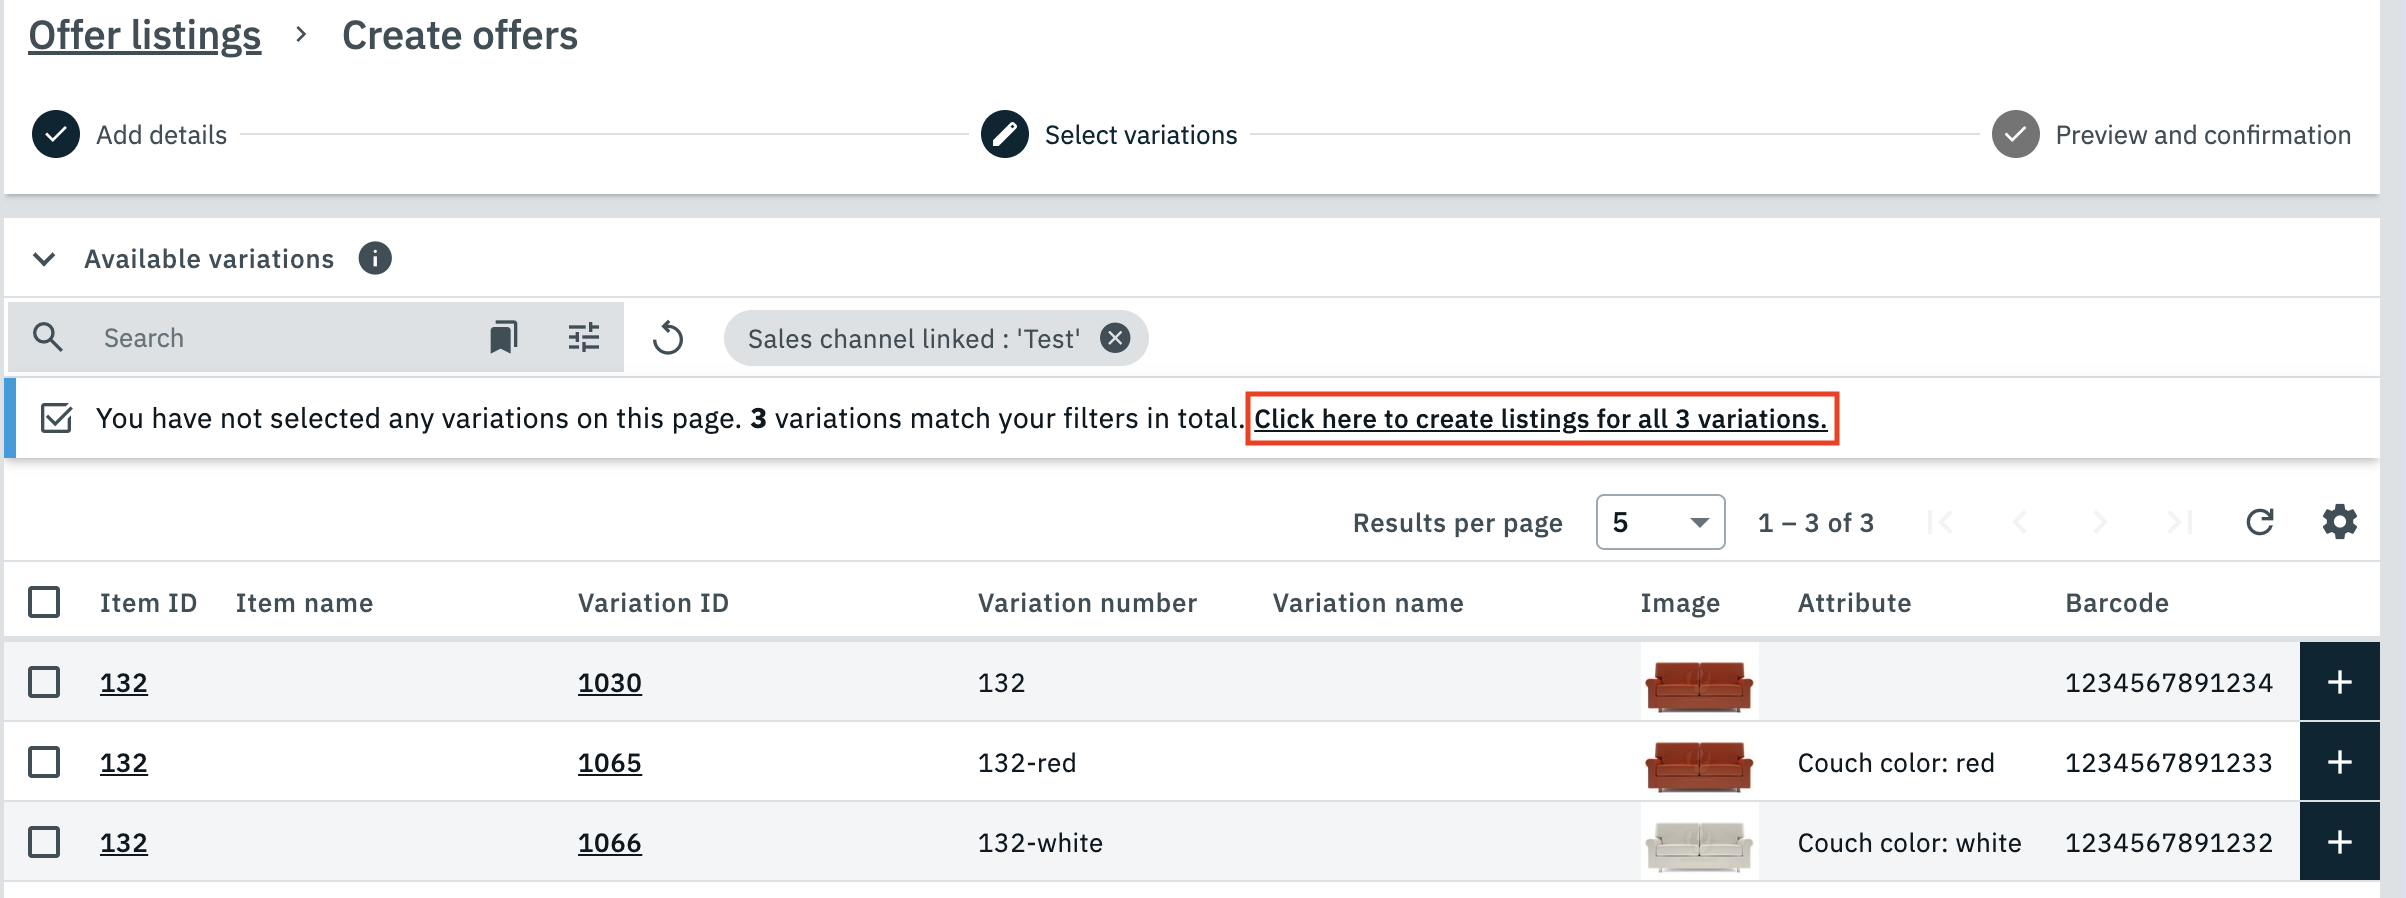Remove the 'Sales channel linked: Test' filter chip
The image size is (2406, 898).
pos(1115,338)
